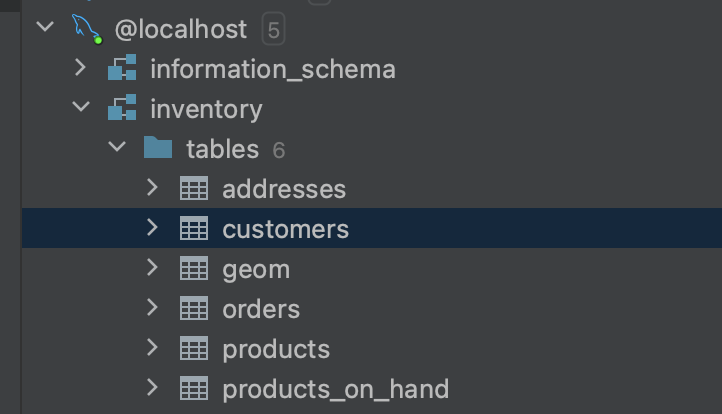Image resolution: width=722 pixels, height=414 pixels.
Task: Collapse the @localhost data source node
Action: tap(45, 28)
